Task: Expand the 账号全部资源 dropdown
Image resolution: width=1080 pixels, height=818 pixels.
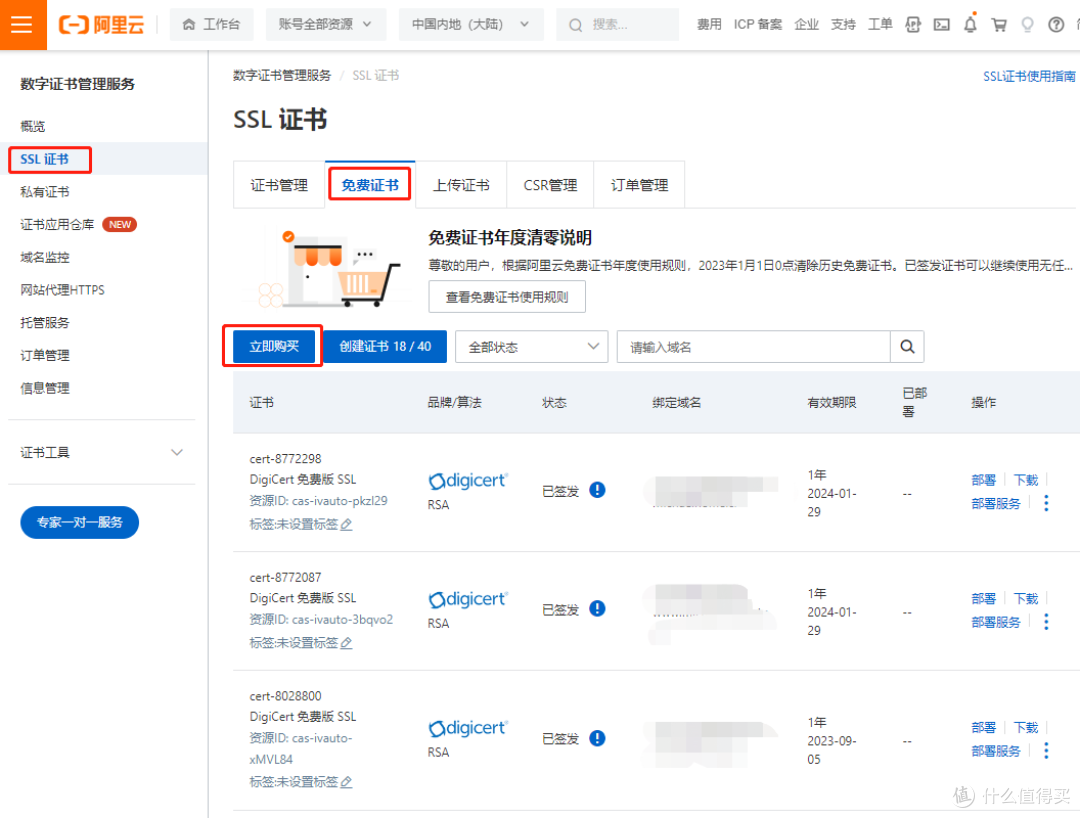Action: 326,25
